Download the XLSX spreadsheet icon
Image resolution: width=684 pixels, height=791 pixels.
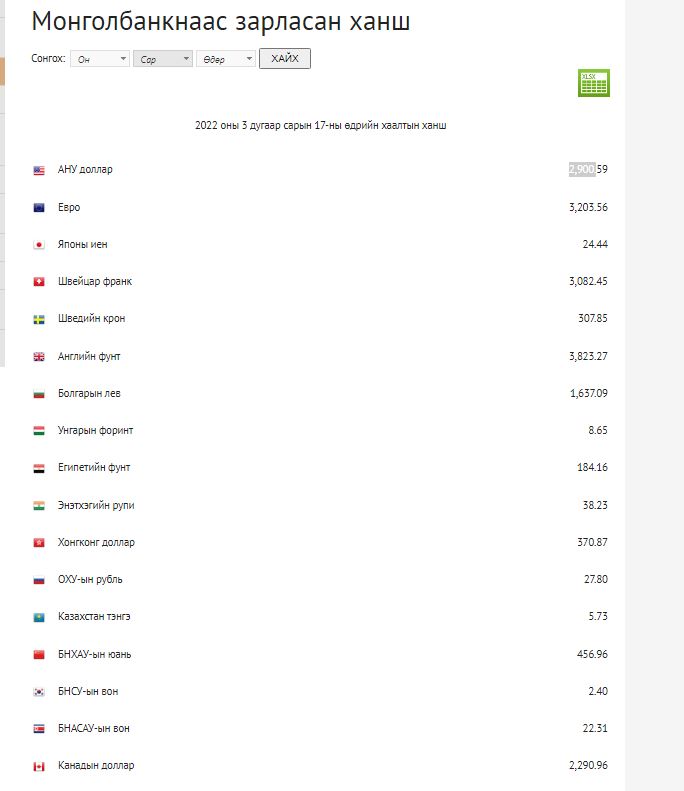pyautogui.click(x=593, y=83)
